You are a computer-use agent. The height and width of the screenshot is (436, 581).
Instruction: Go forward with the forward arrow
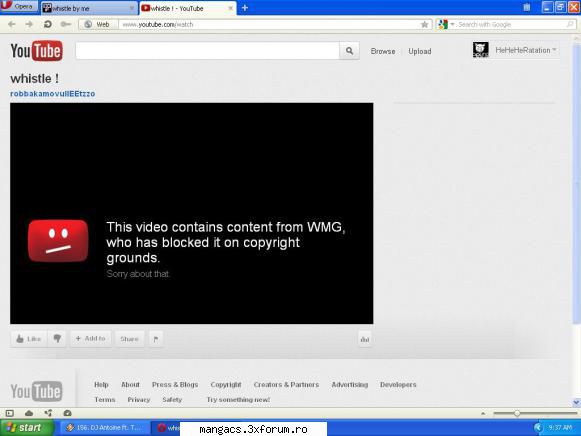(29, 24)
